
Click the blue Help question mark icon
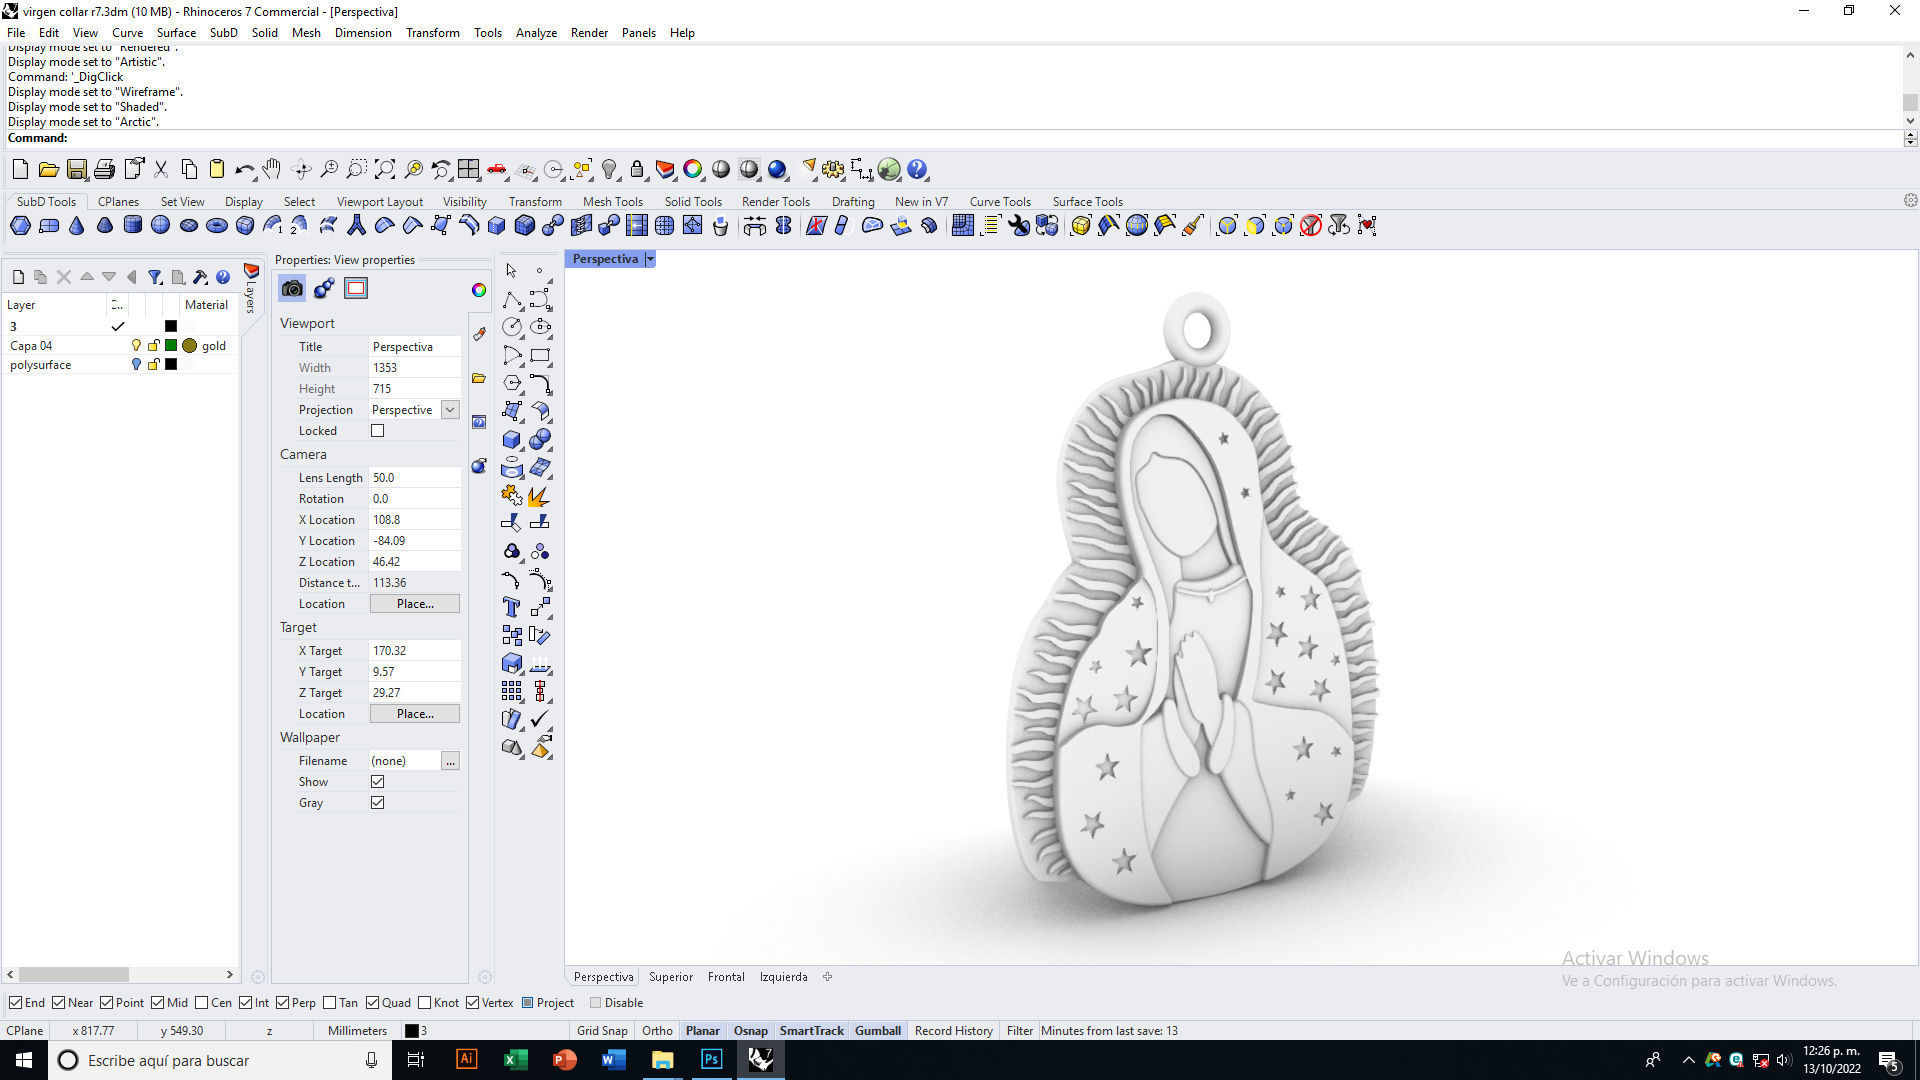coord(917,170)
